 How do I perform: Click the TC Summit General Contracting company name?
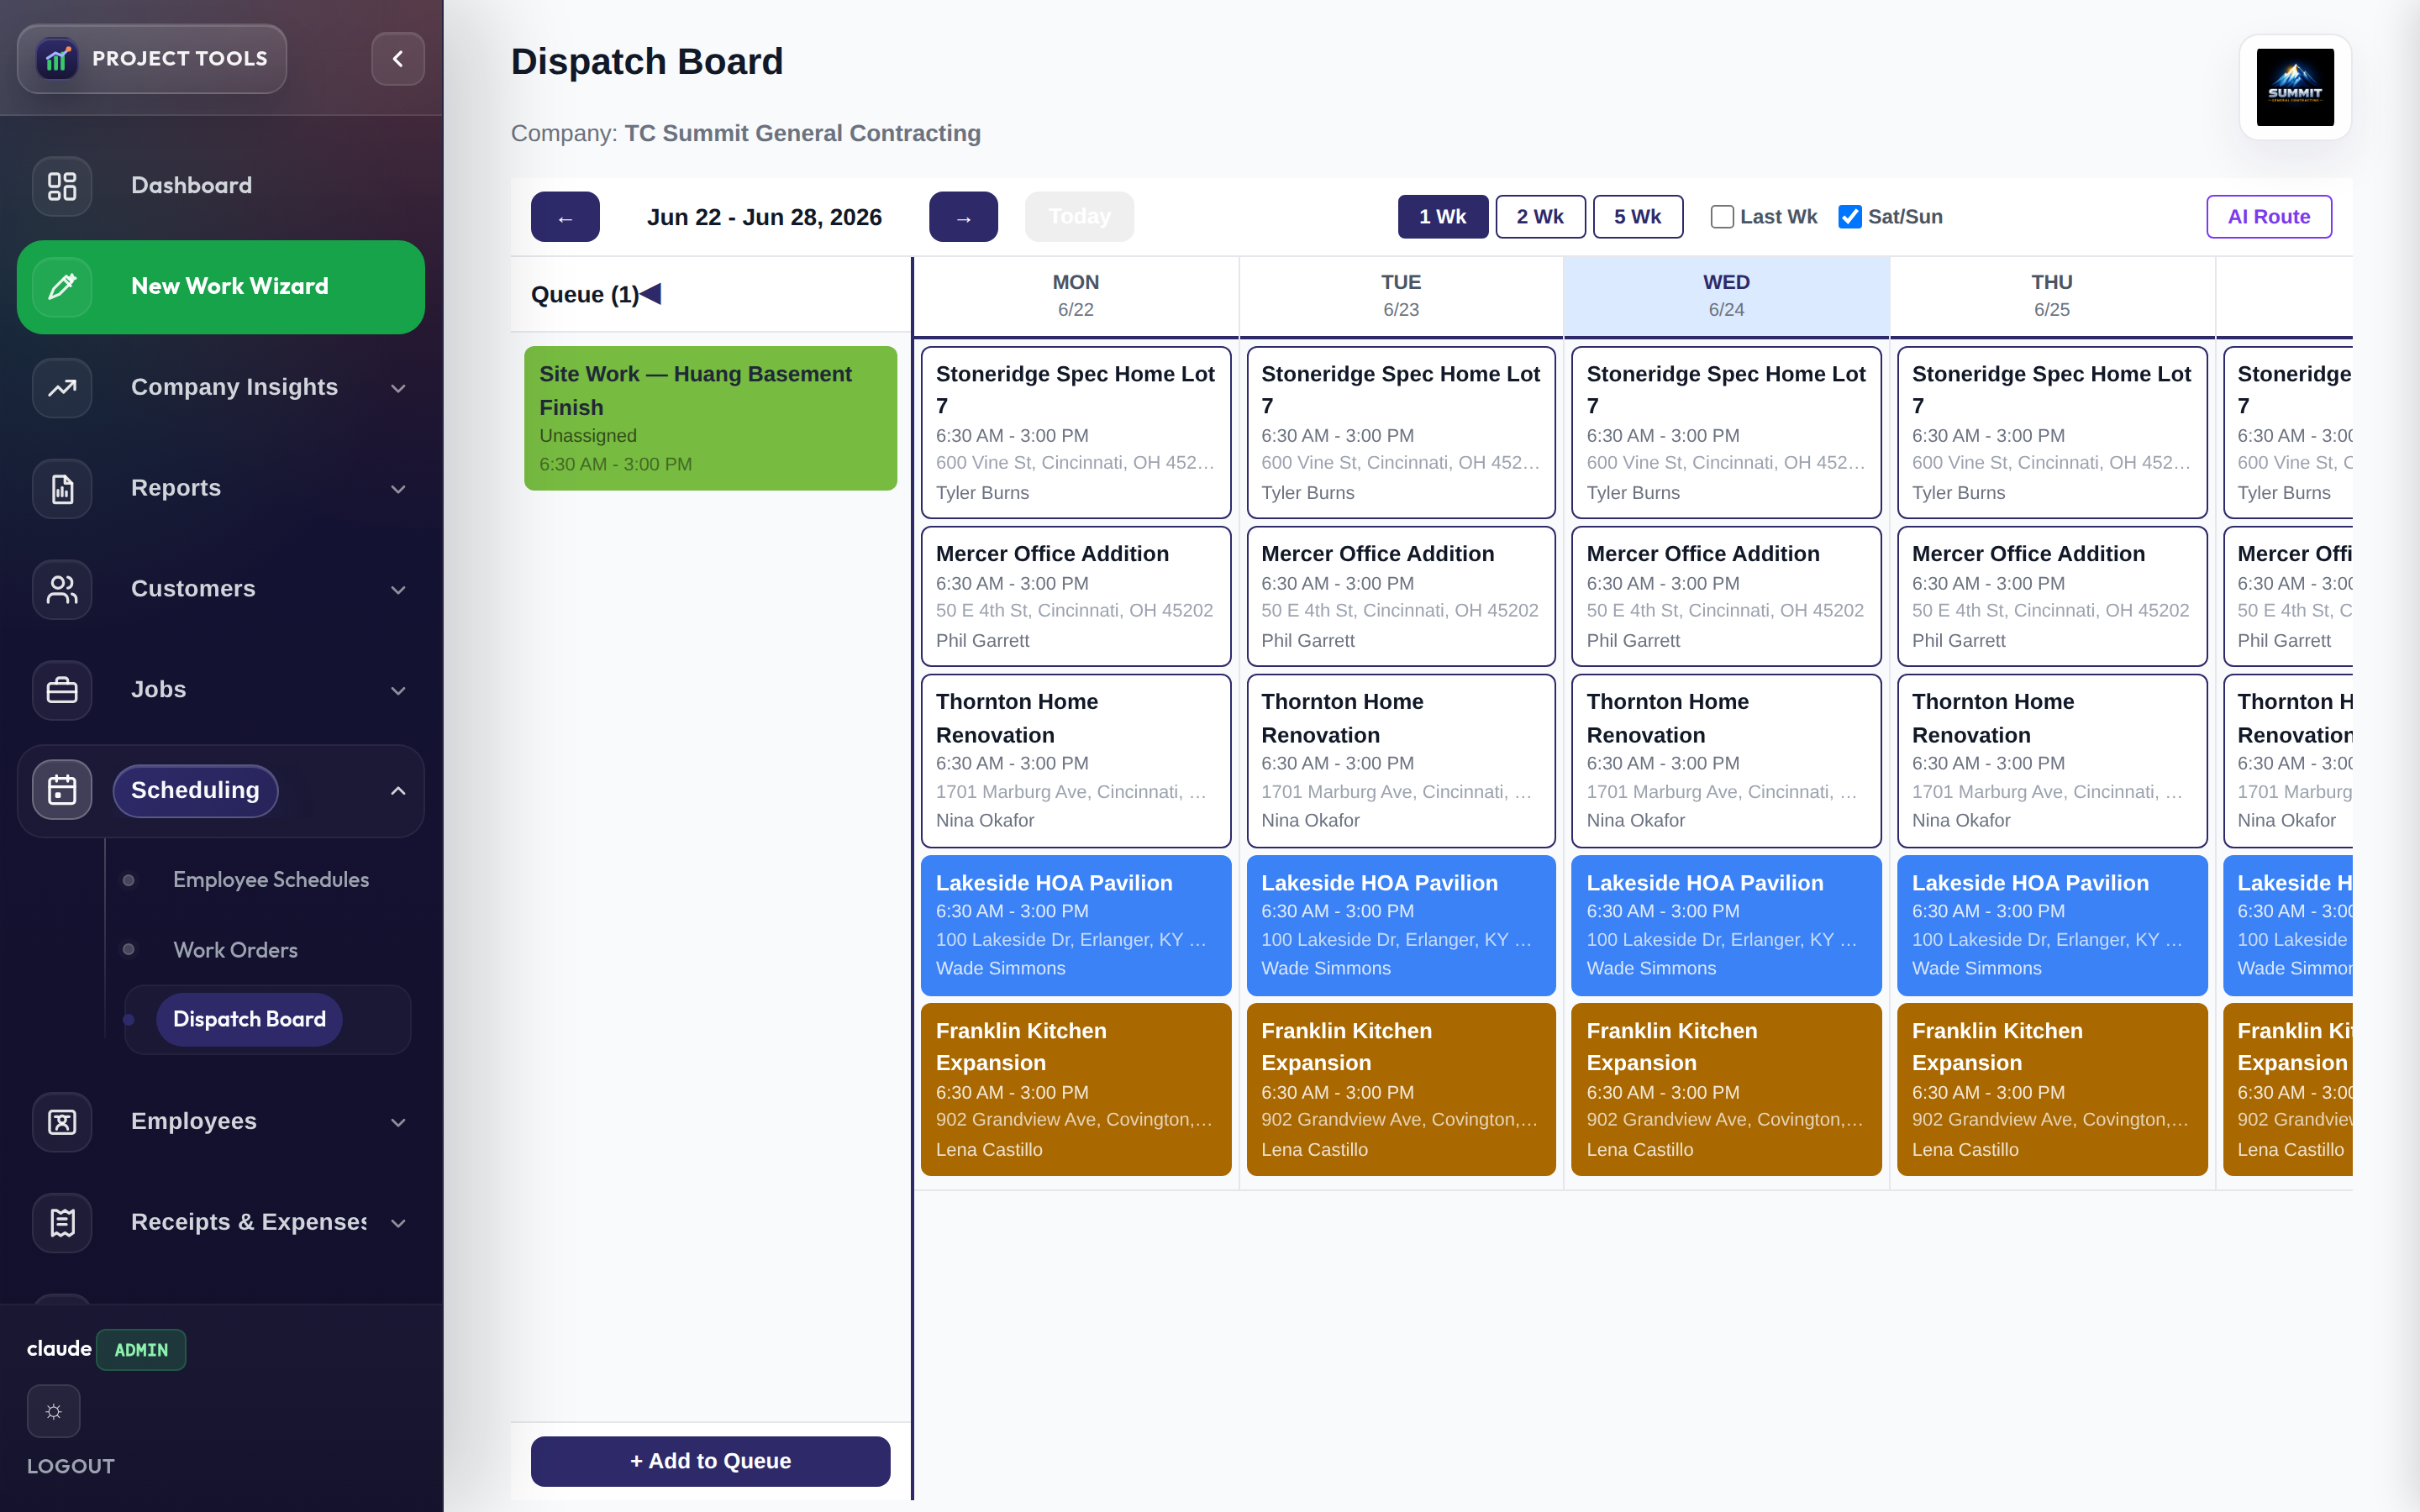pos(802,133)
